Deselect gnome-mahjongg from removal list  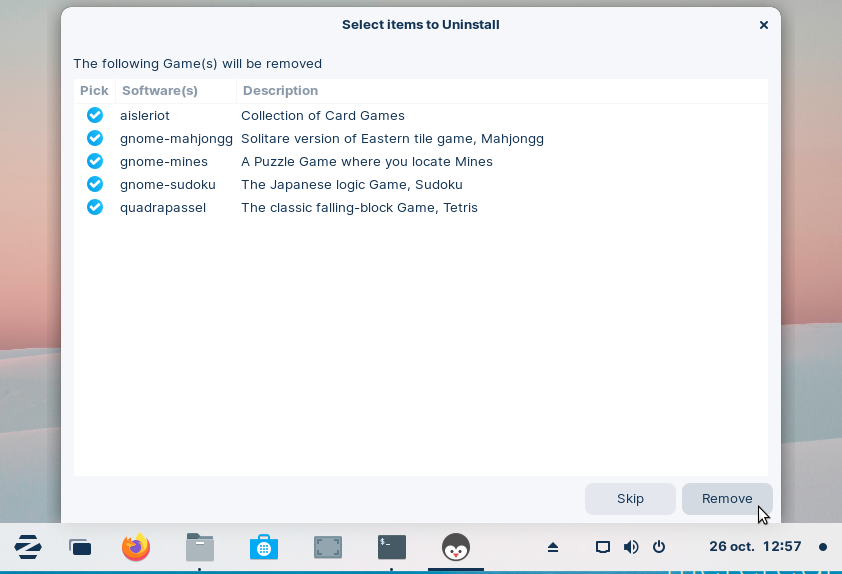95,138
